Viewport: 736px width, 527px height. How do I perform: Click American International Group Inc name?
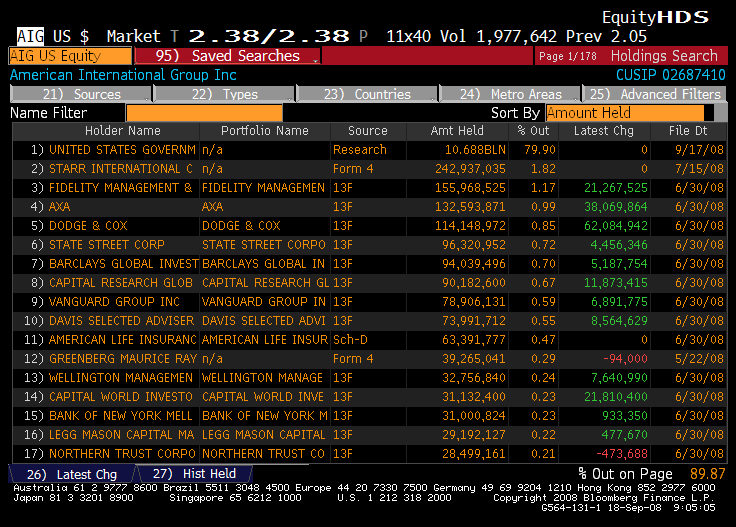123,75
